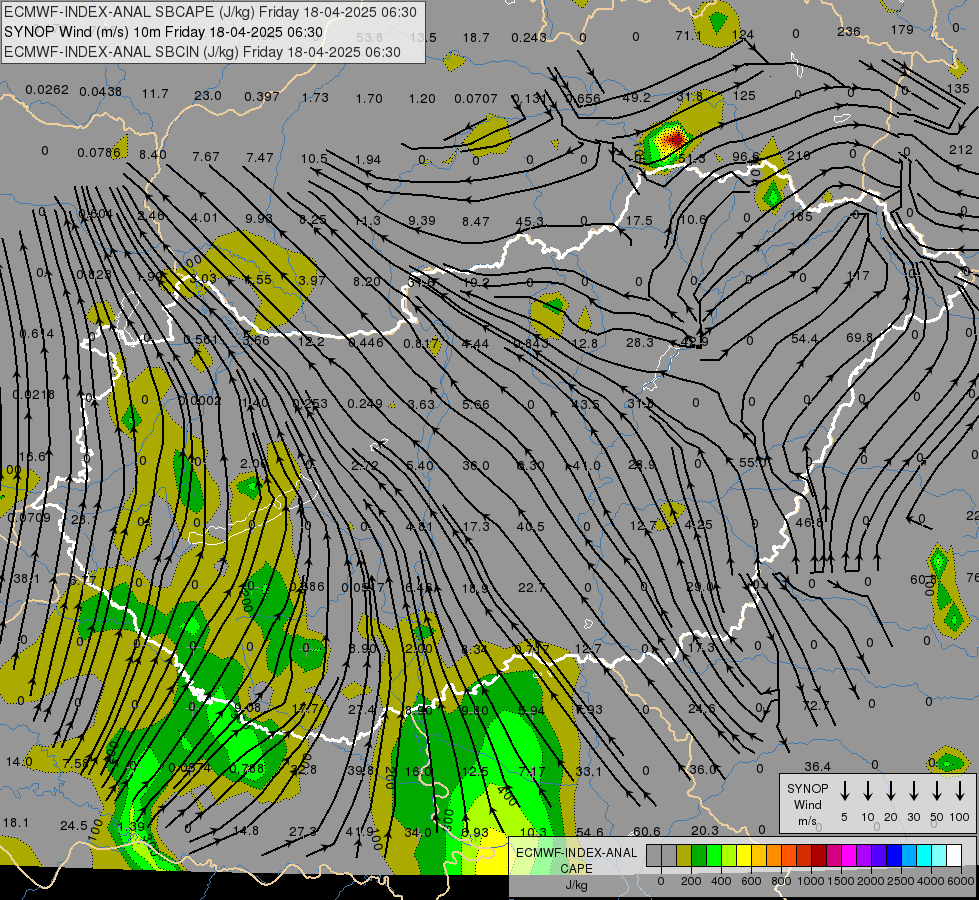Click the map value '60.6'
Image resolution: width=979 pixels, height=900 pixels.
coord(646,831)
